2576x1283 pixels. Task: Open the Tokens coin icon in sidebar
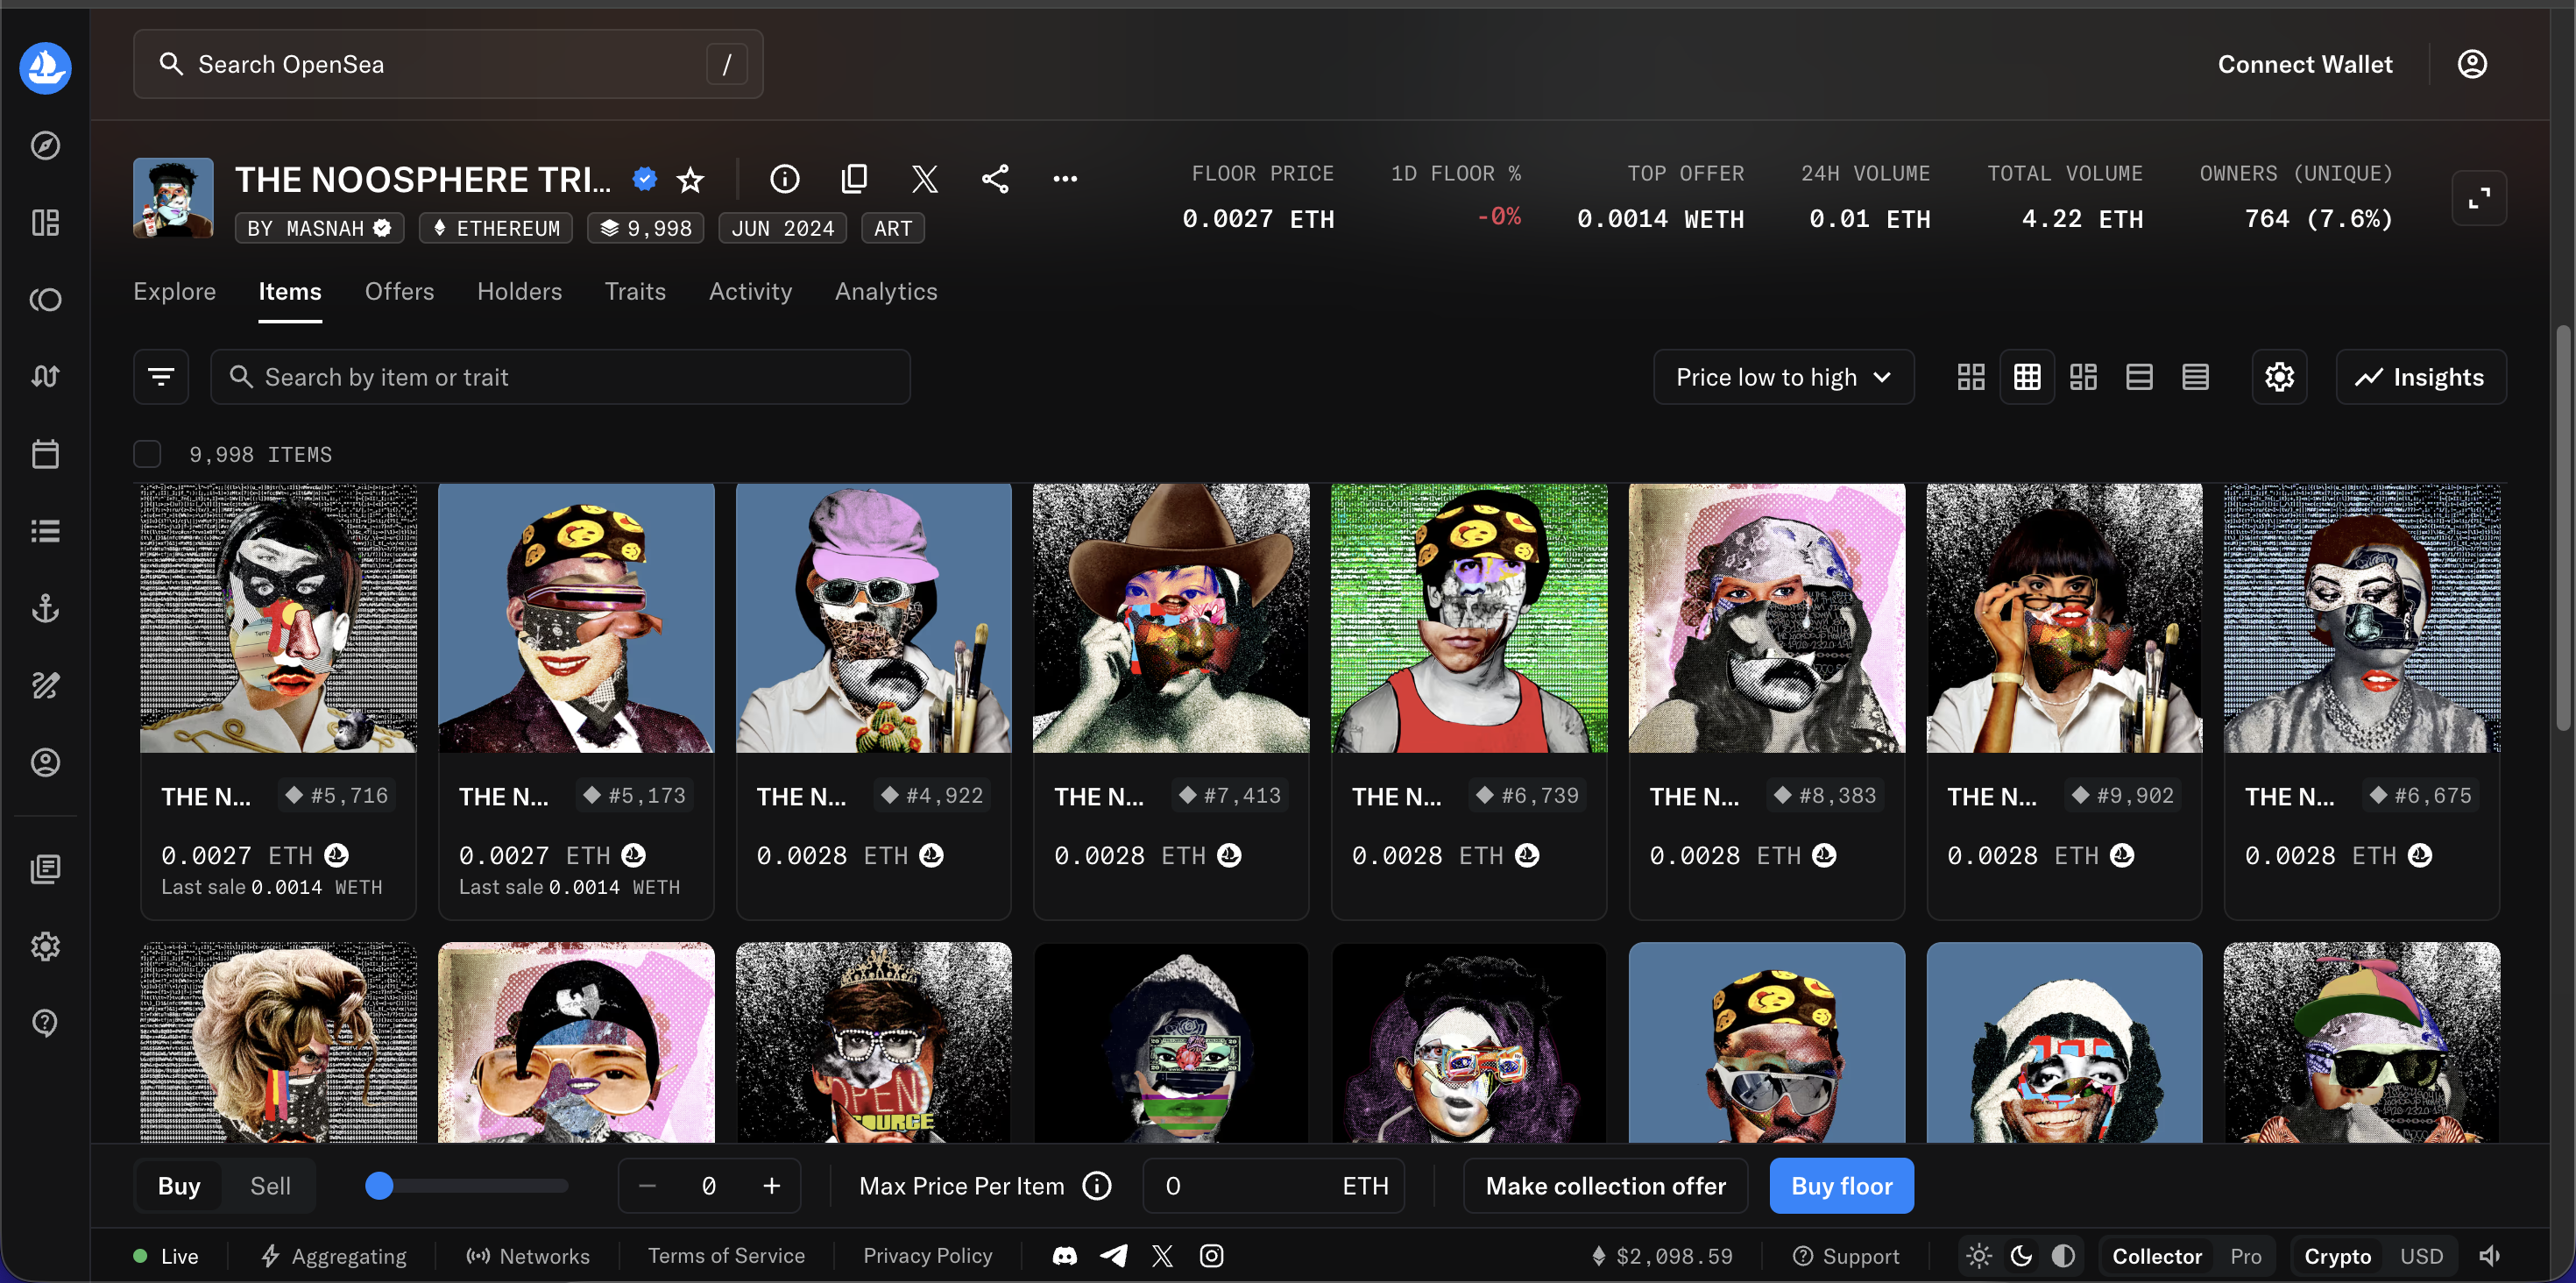pos(45,300)
